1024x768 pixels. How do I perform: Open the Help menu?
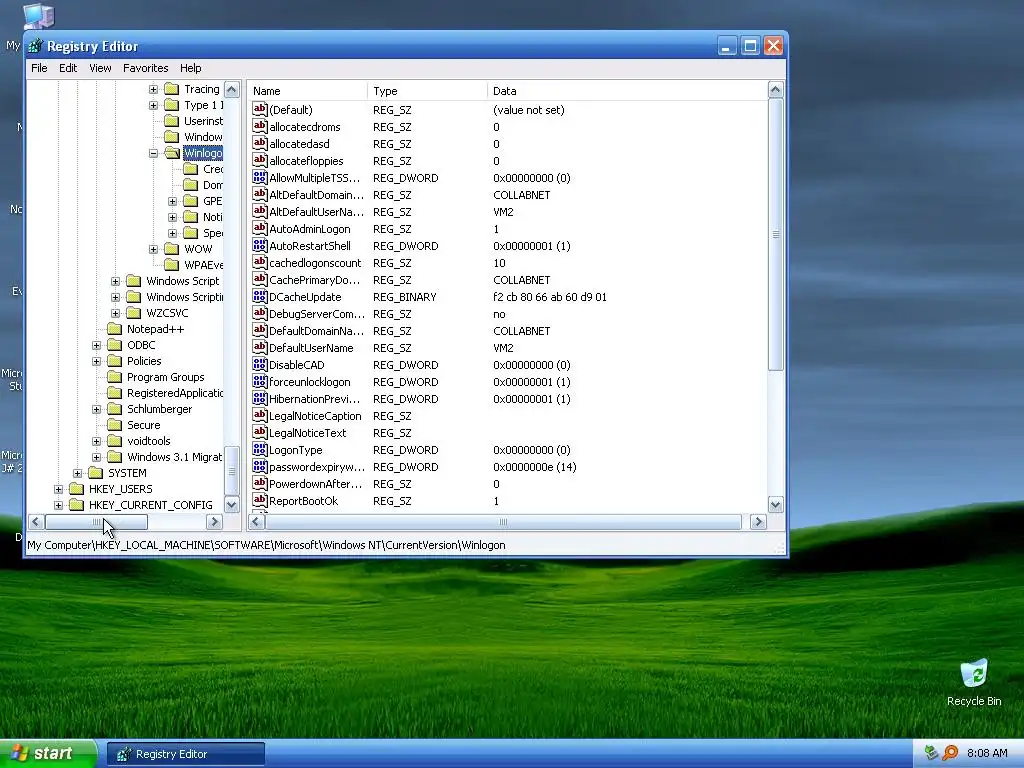191,68
